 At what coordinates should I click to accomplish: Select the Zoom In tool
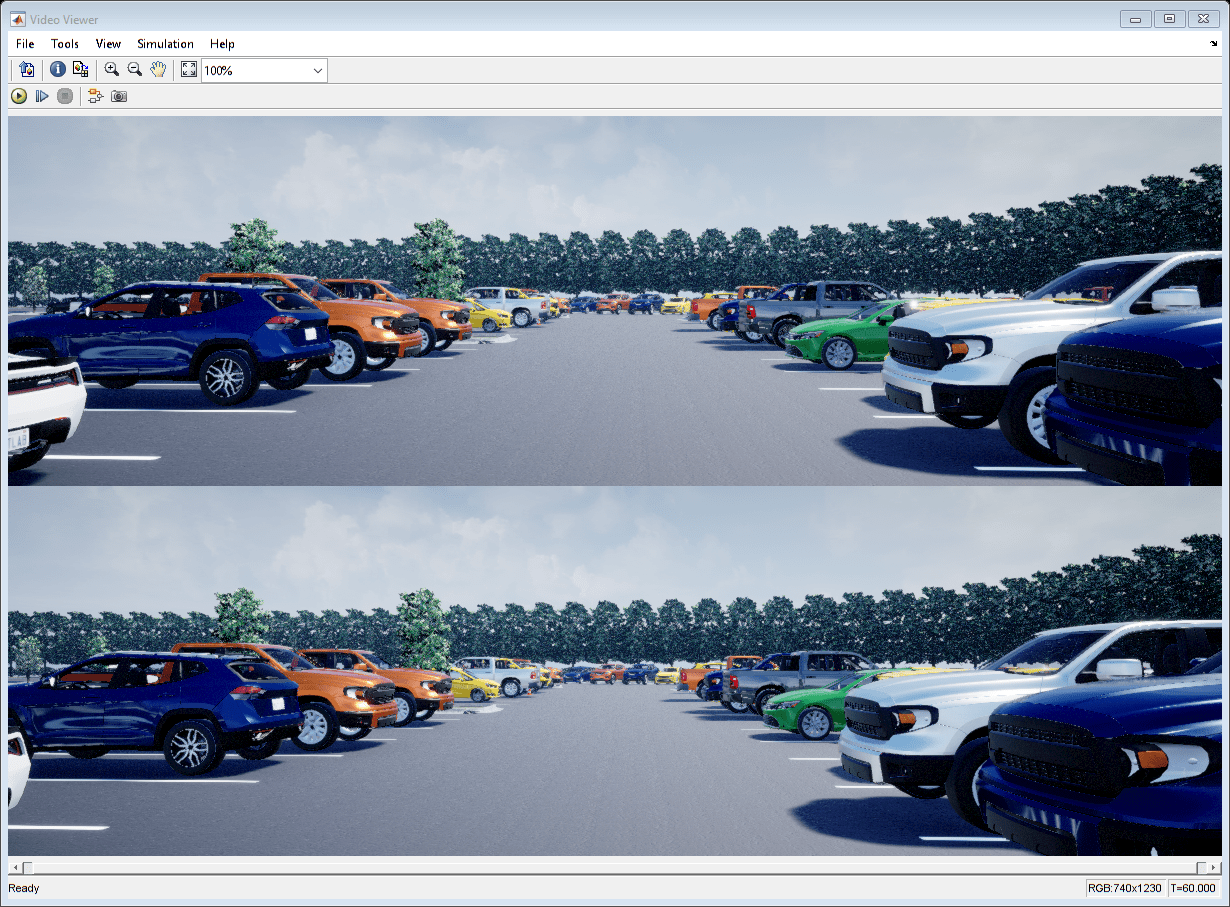pyautogui.click(x=112, y=70)
